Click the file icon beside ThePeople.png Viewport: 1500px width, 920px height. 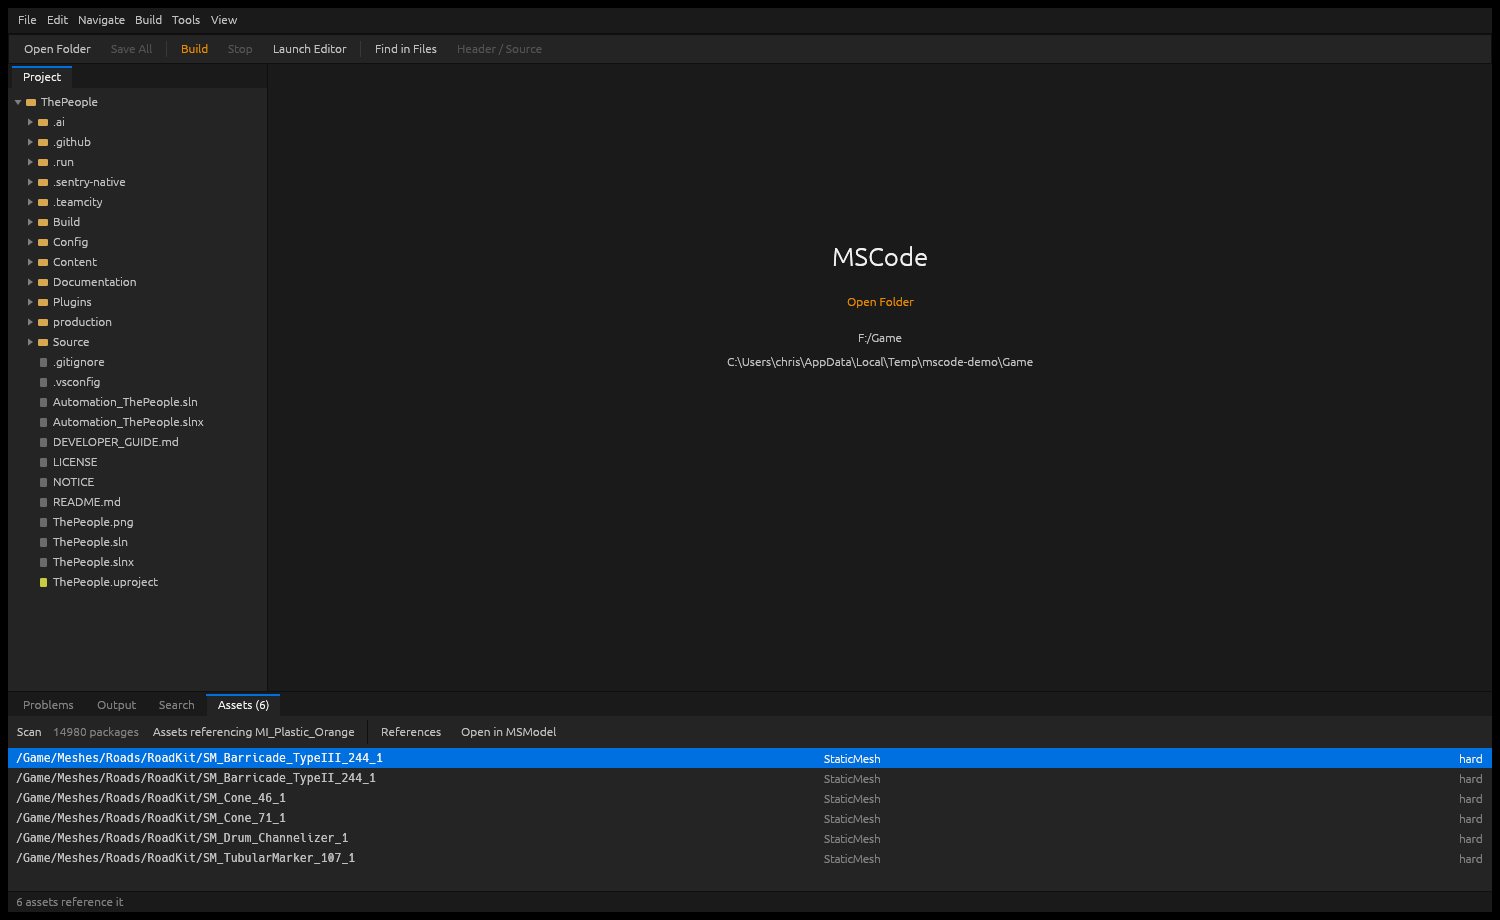(x=43, y=522)
